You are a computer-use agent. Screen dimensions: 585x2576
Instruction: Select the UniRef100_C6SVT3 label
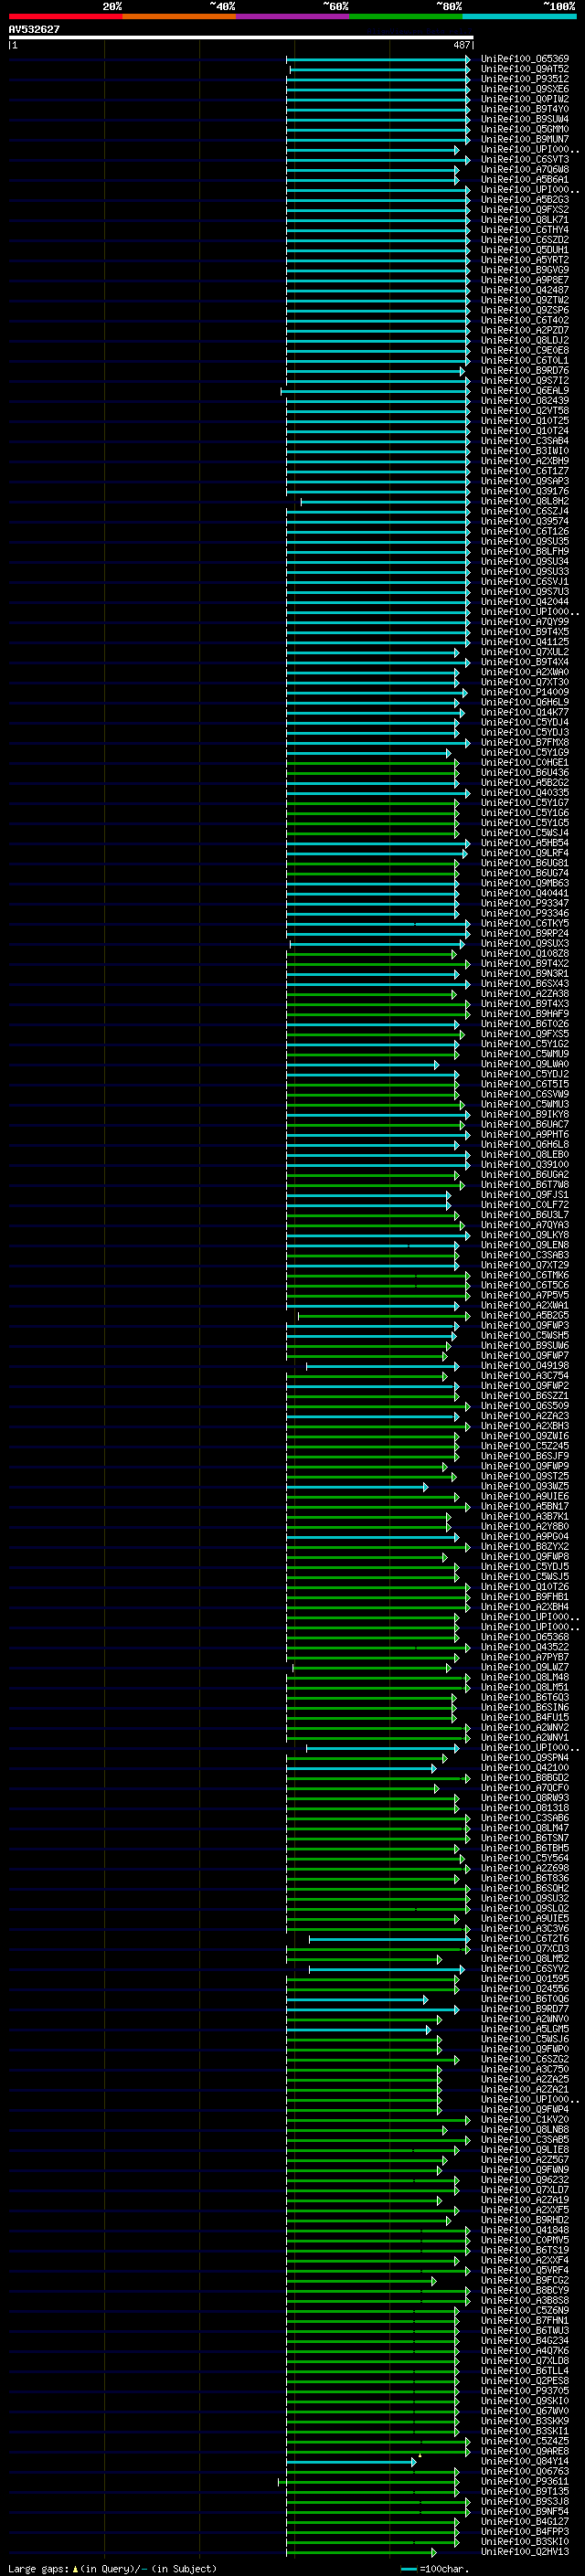point(525,159)
